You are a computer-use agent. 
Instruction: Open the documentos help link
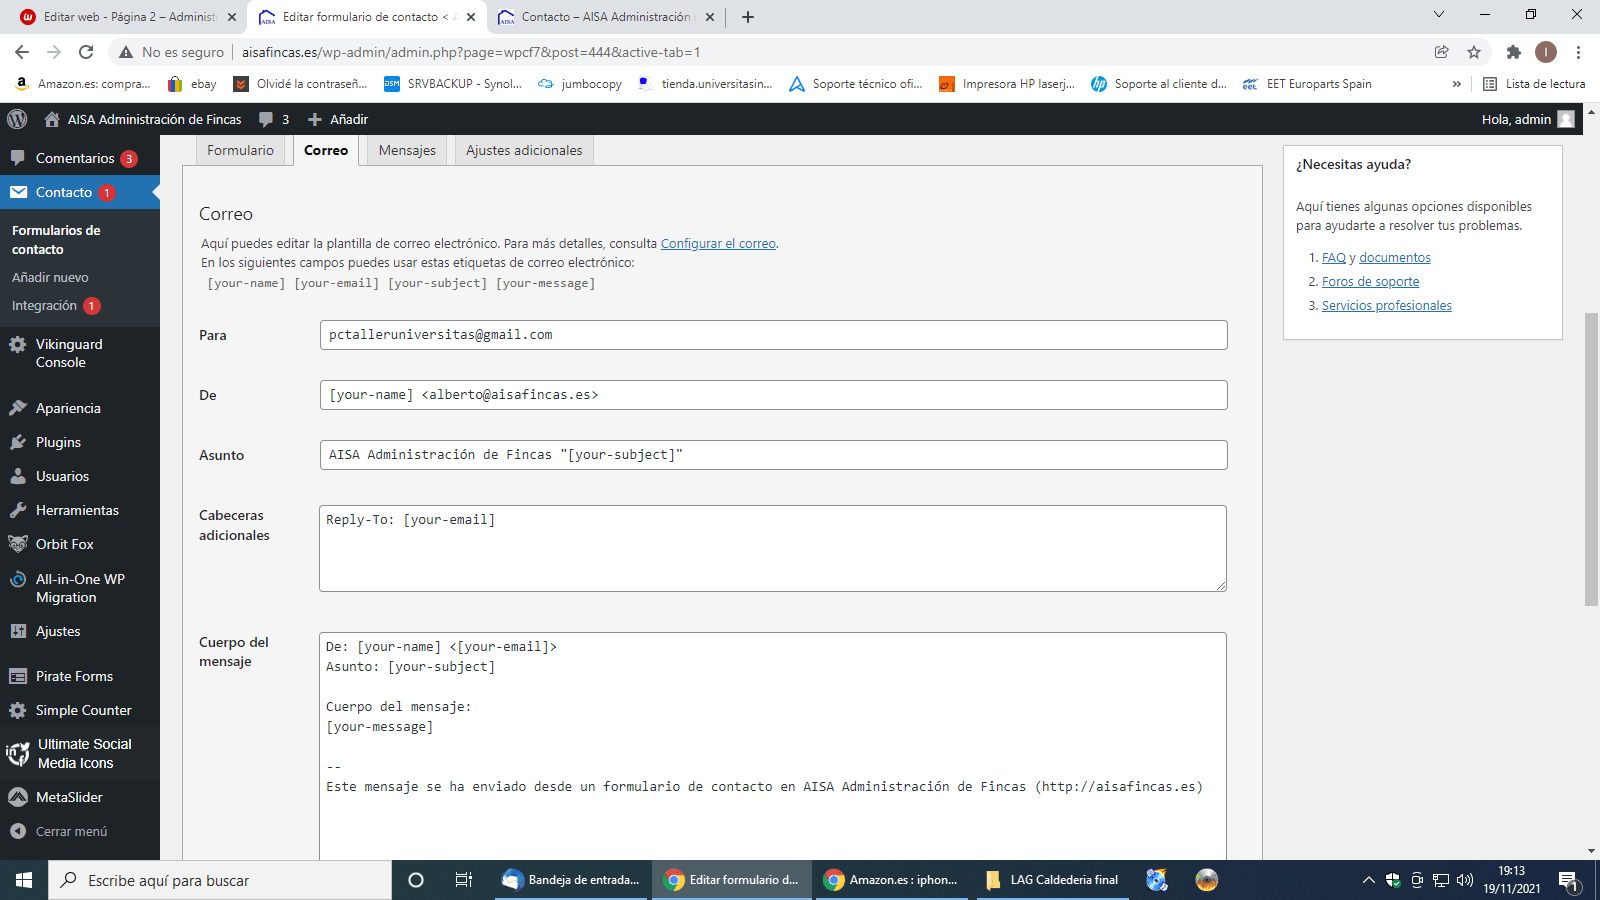click(x=1395, y=257)
